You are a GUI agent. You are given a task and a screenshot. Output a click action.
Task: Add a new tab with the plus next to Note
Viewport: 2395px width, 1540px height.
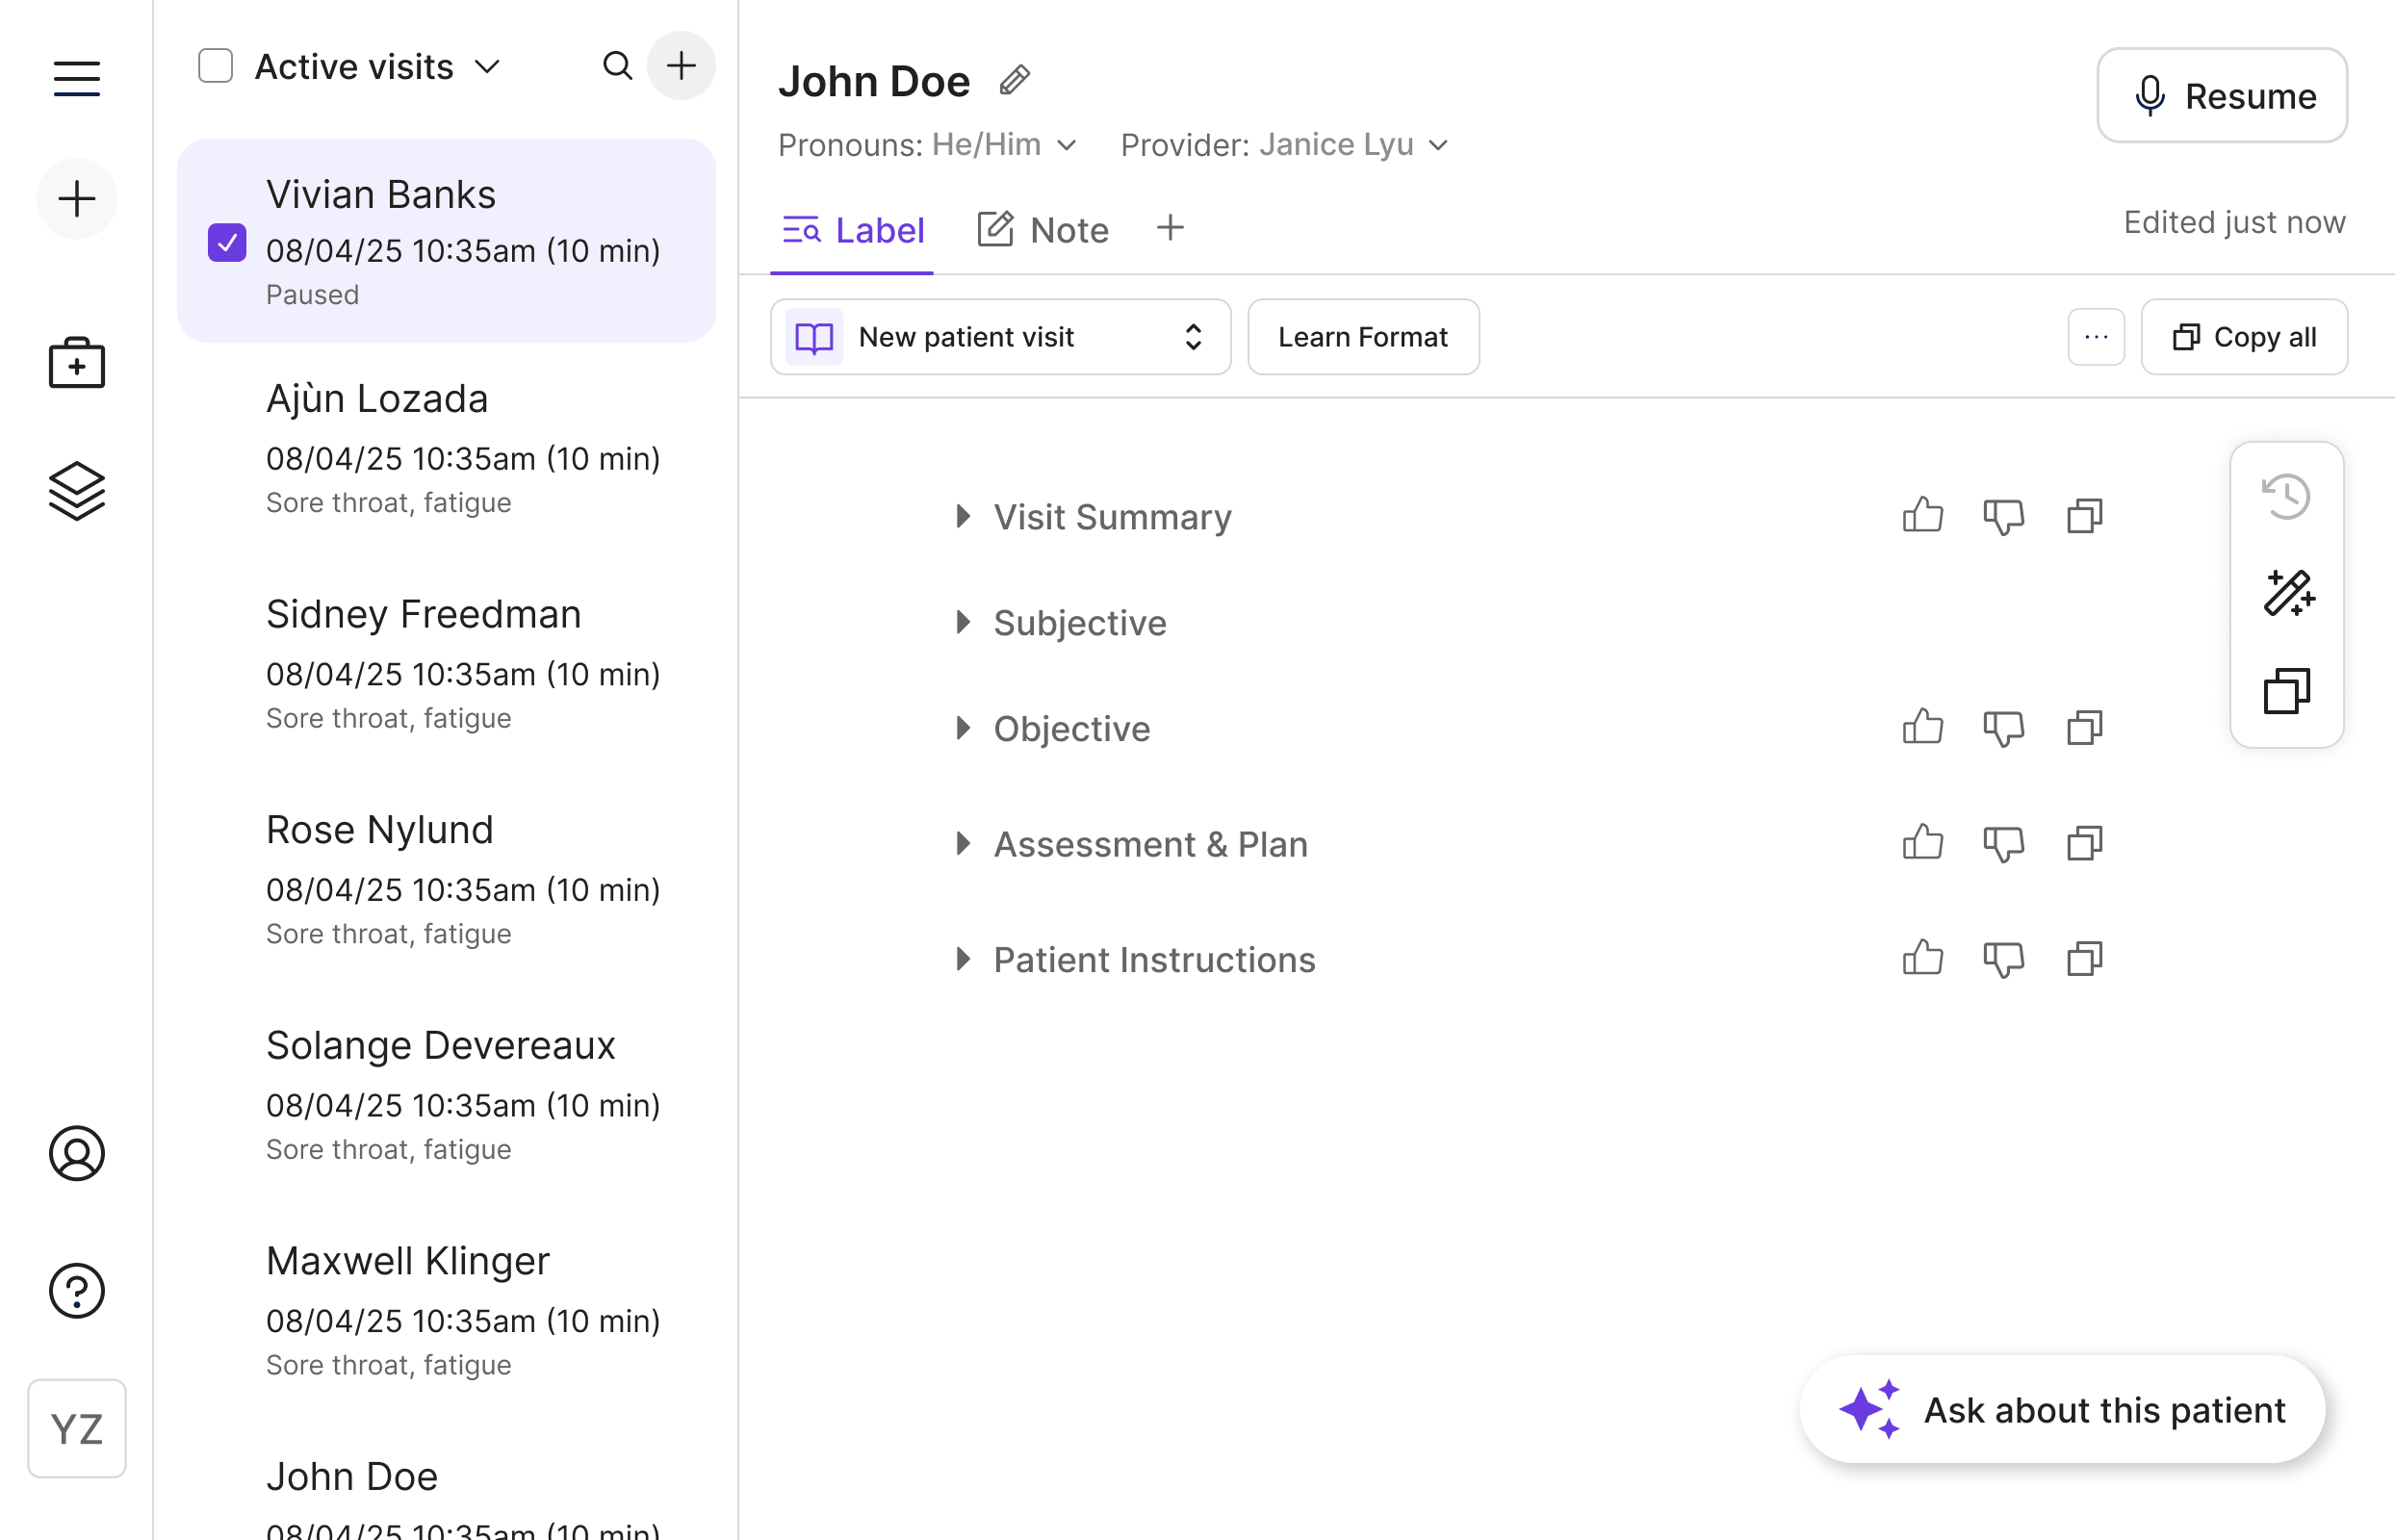point(1170,228)
